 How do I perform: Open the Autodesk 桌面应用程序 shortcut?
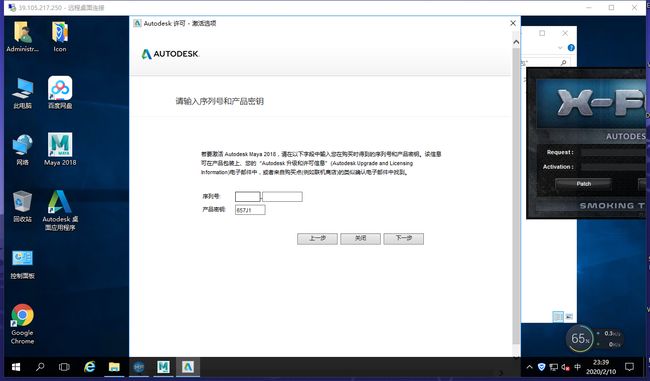(x=60, y=210)
